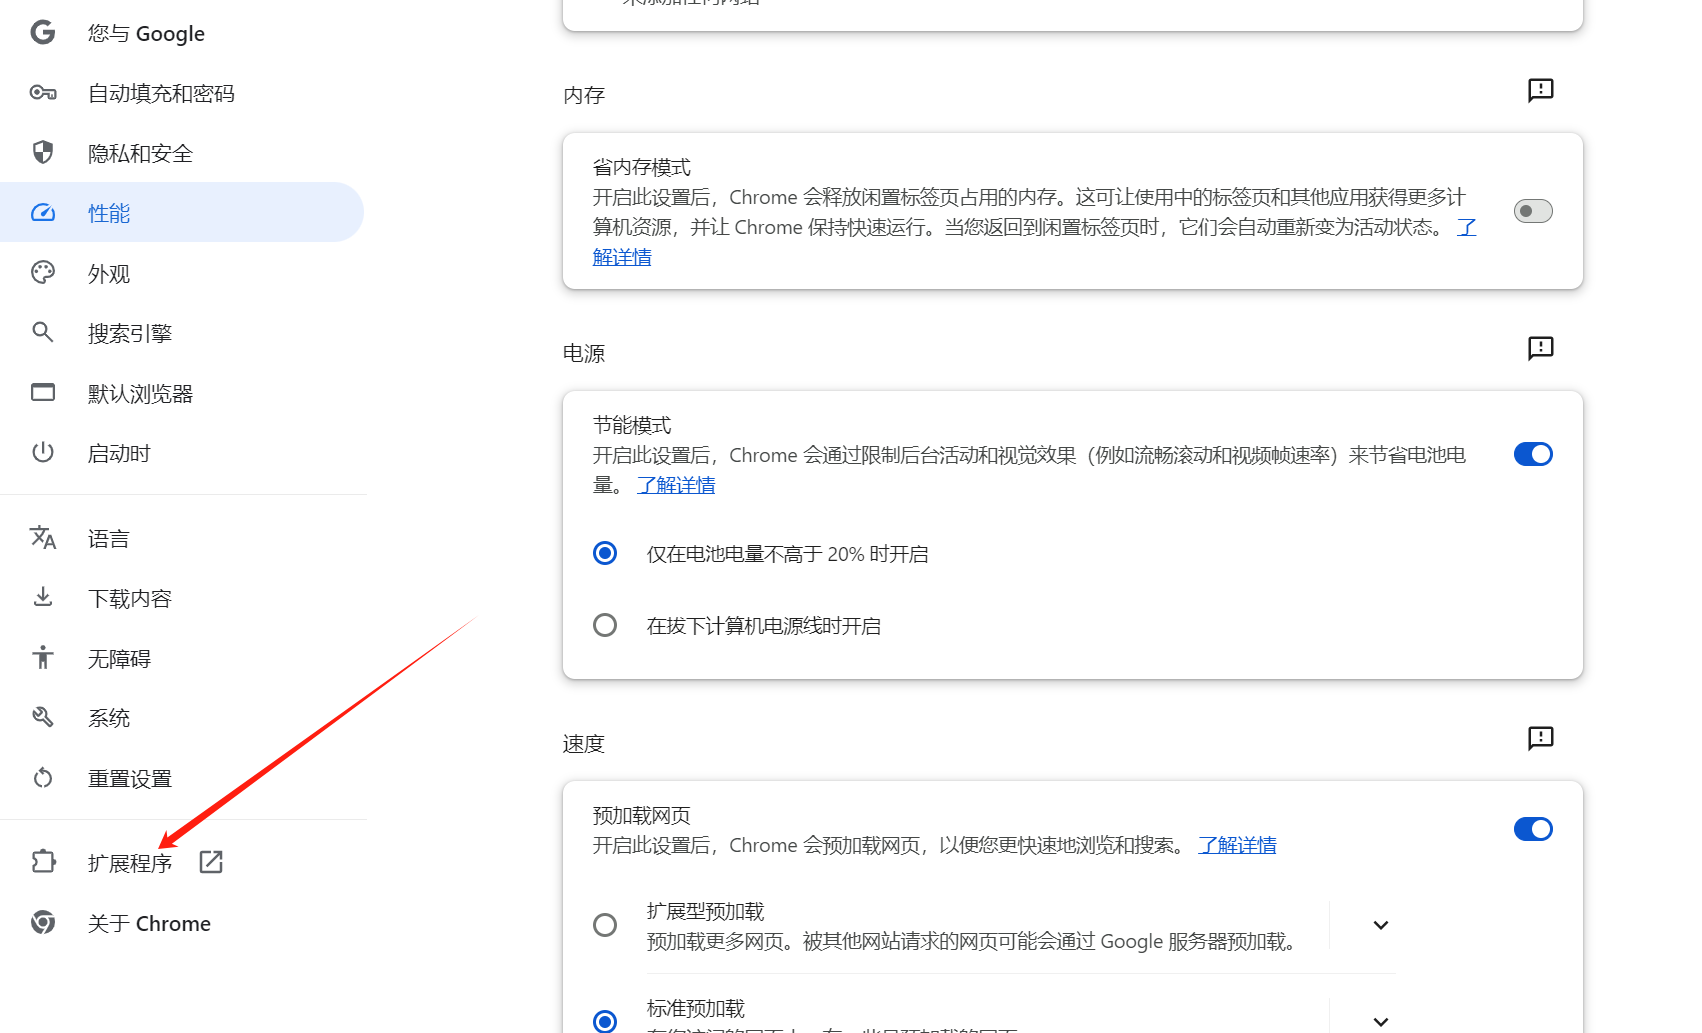Screen dimensions: 1702x1033
Task: Open 语言 settings page
Action: pyautogui.click(x=182, y=538)
